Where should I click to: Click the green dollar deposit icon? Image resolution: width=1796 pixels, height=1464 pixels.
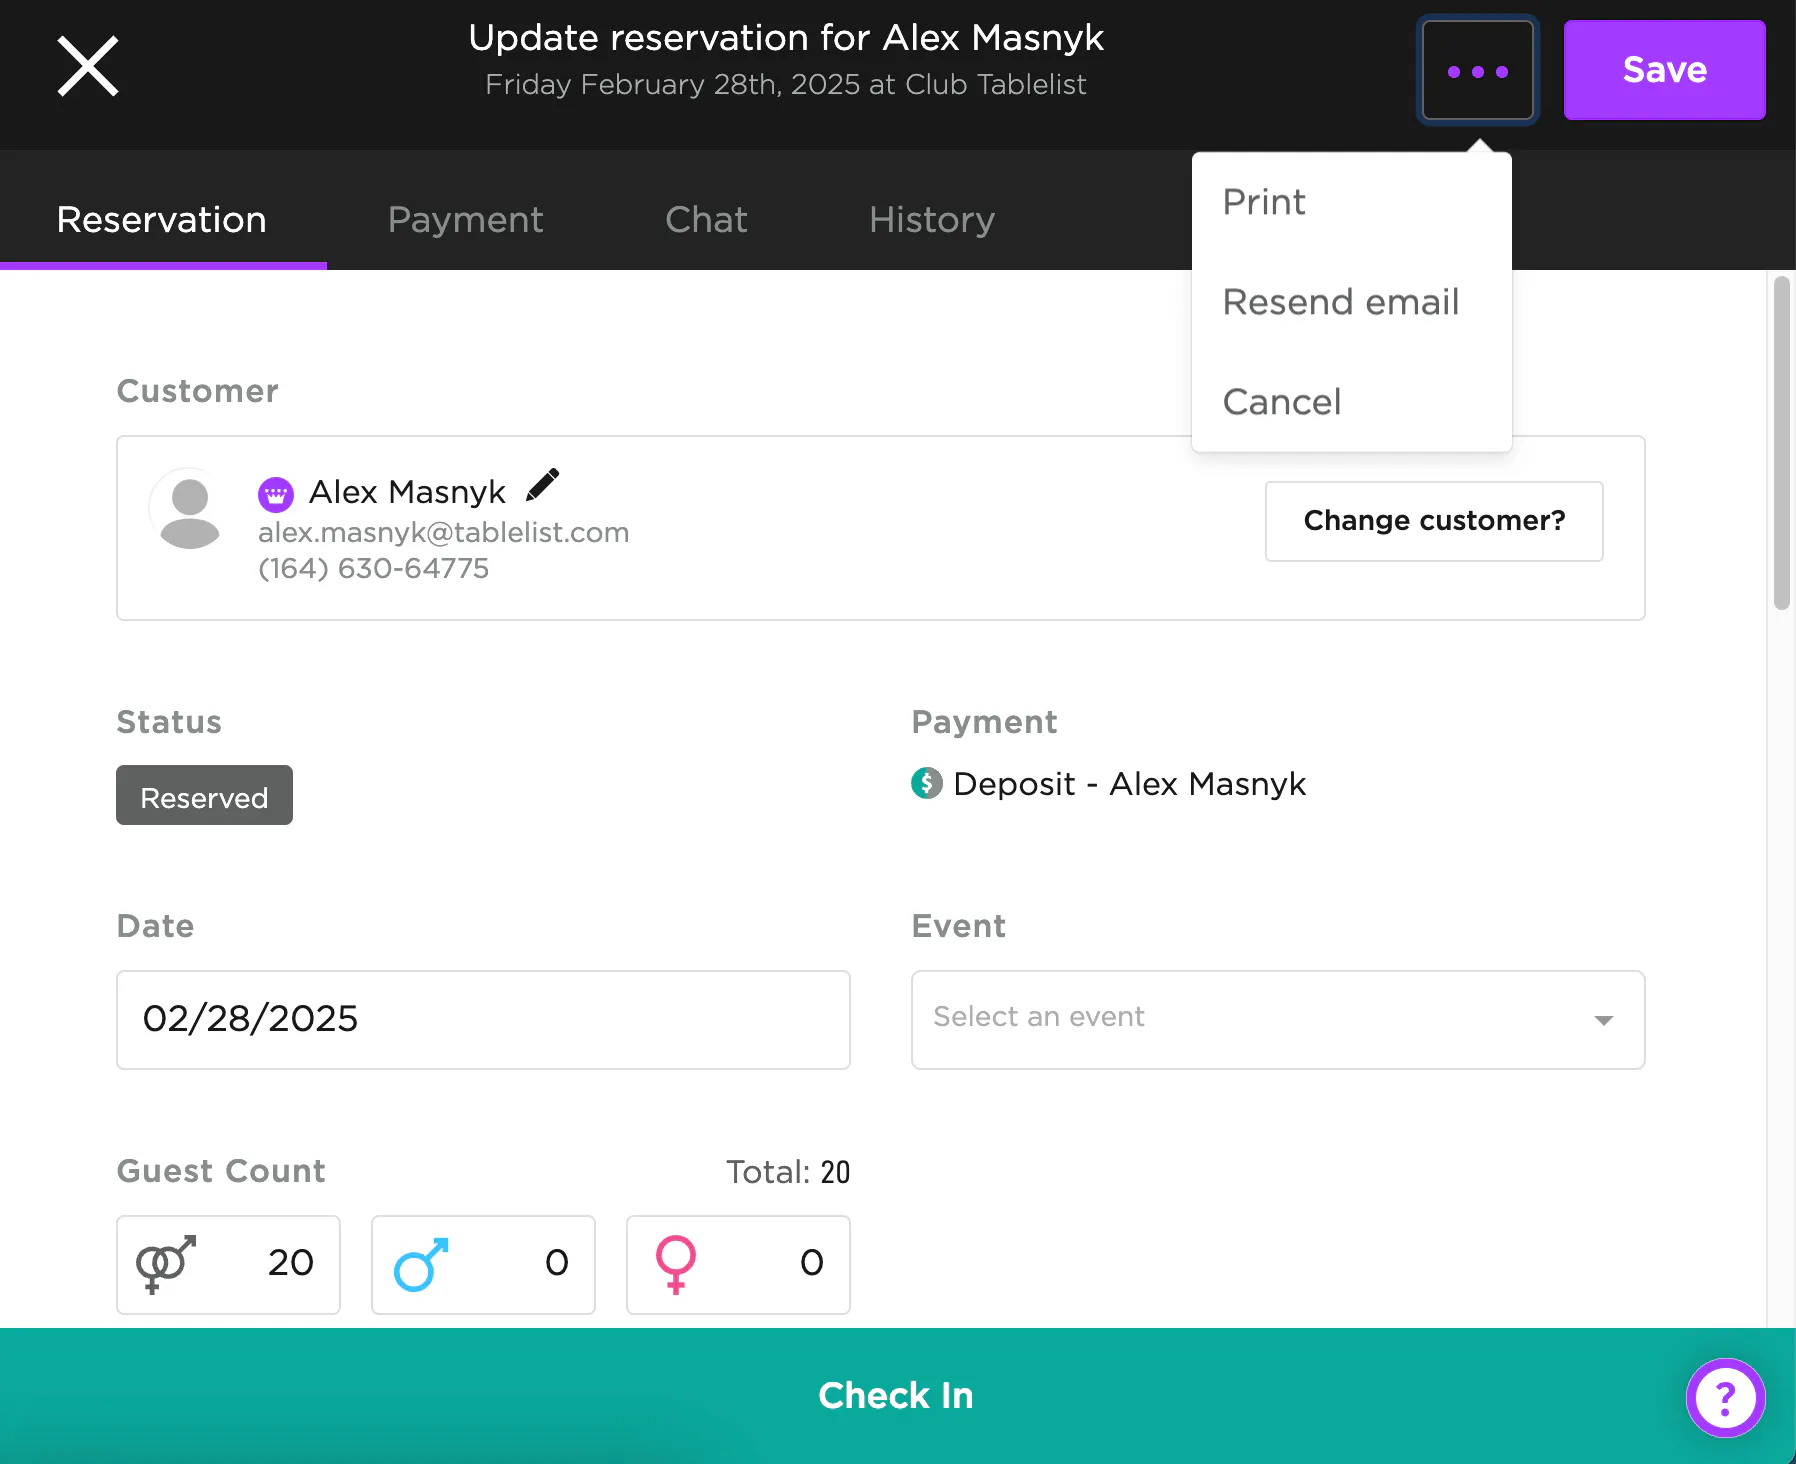pyautogui.click(x=926, y=783)
